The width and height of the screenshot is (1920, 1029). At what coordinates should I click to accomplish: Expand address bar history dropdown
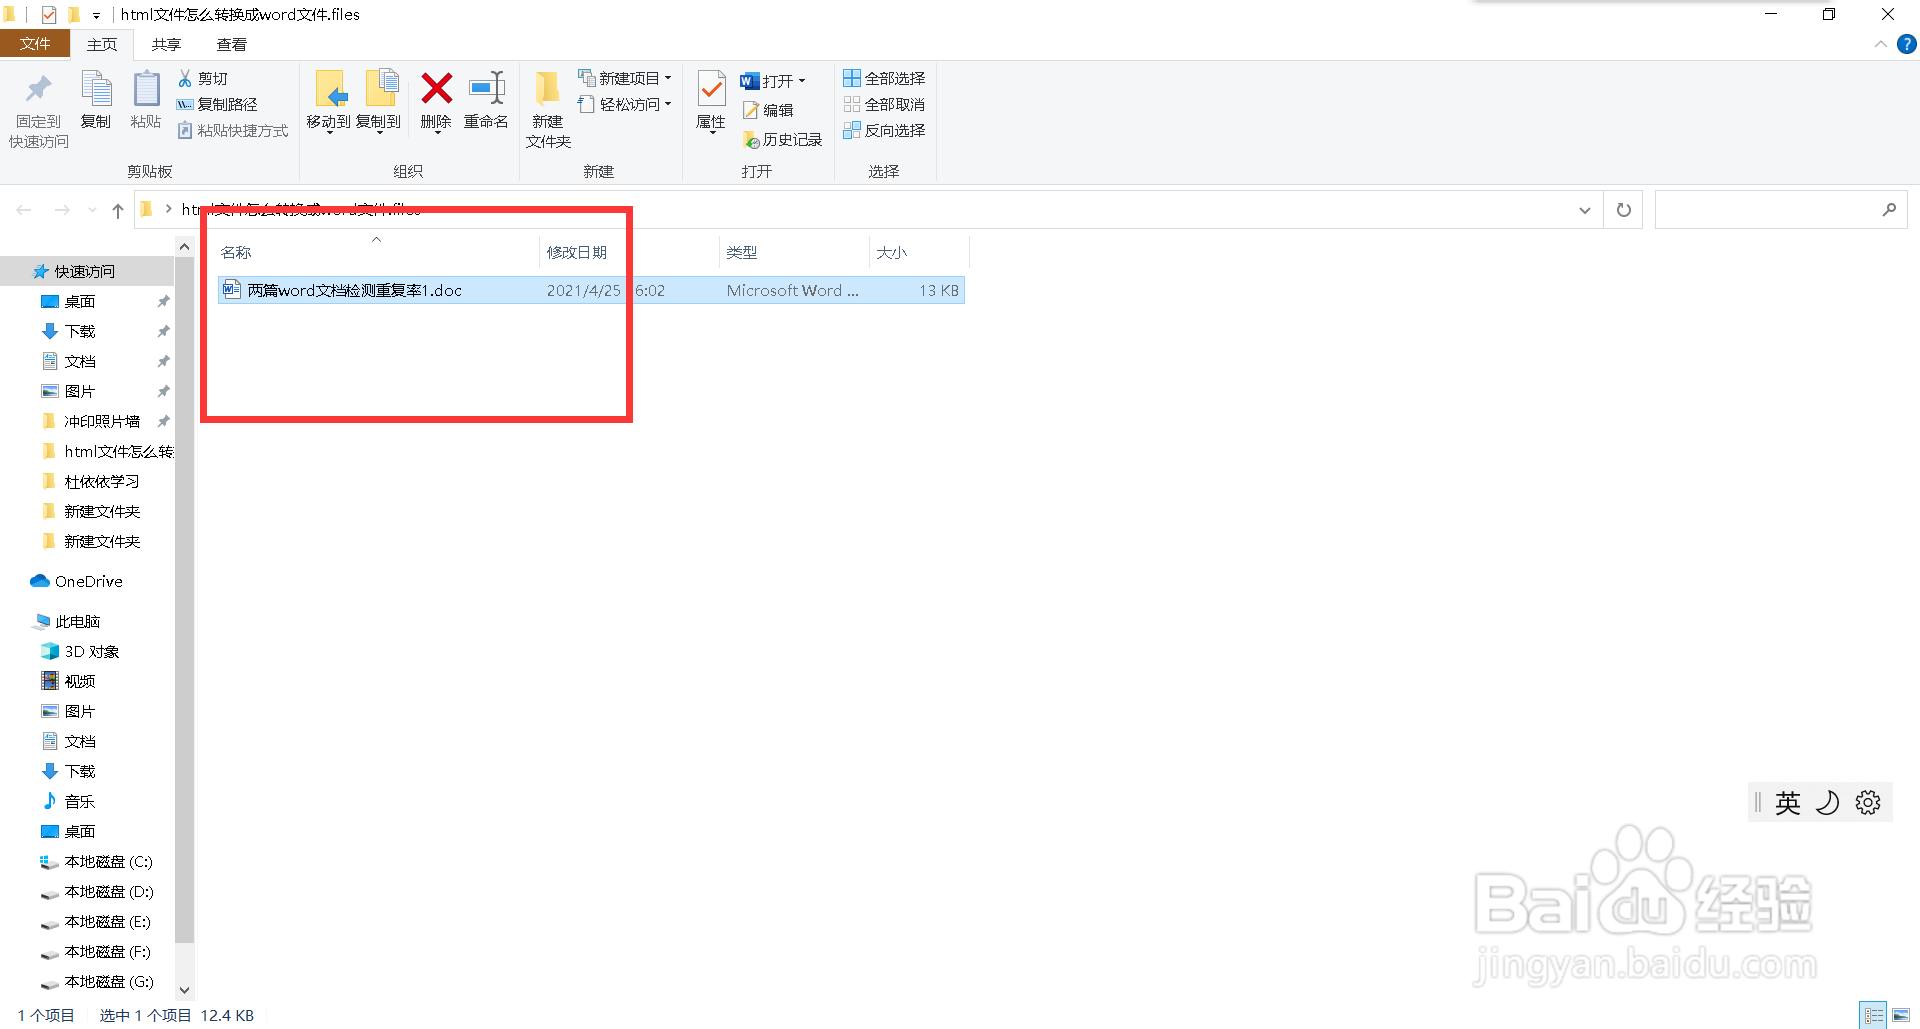[1584, 210]
